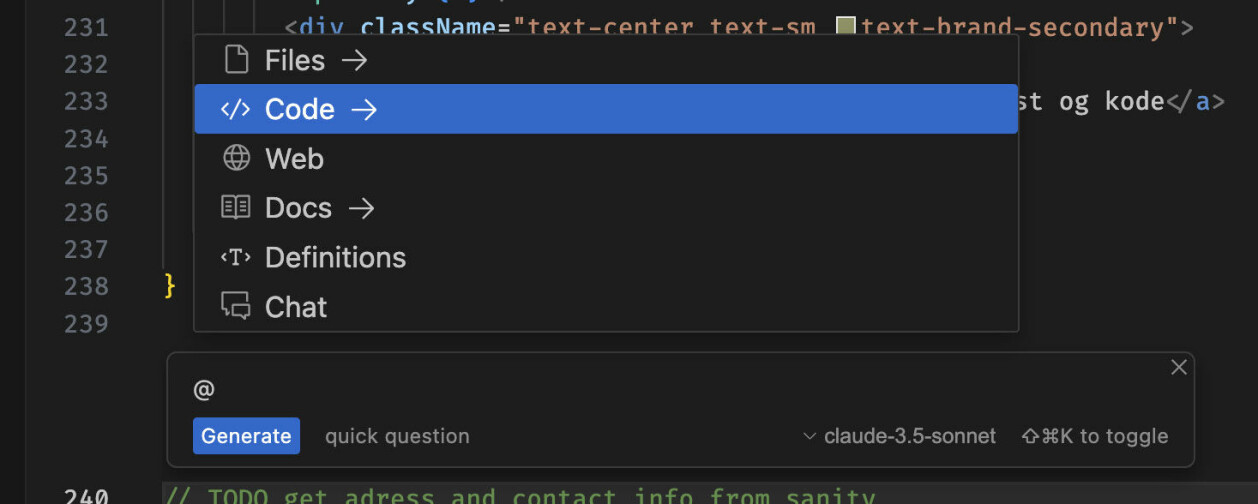The width and height of the screenshot is (1258, 504).
Task: Select the Definitions menu entry
Action: [606, 257]
